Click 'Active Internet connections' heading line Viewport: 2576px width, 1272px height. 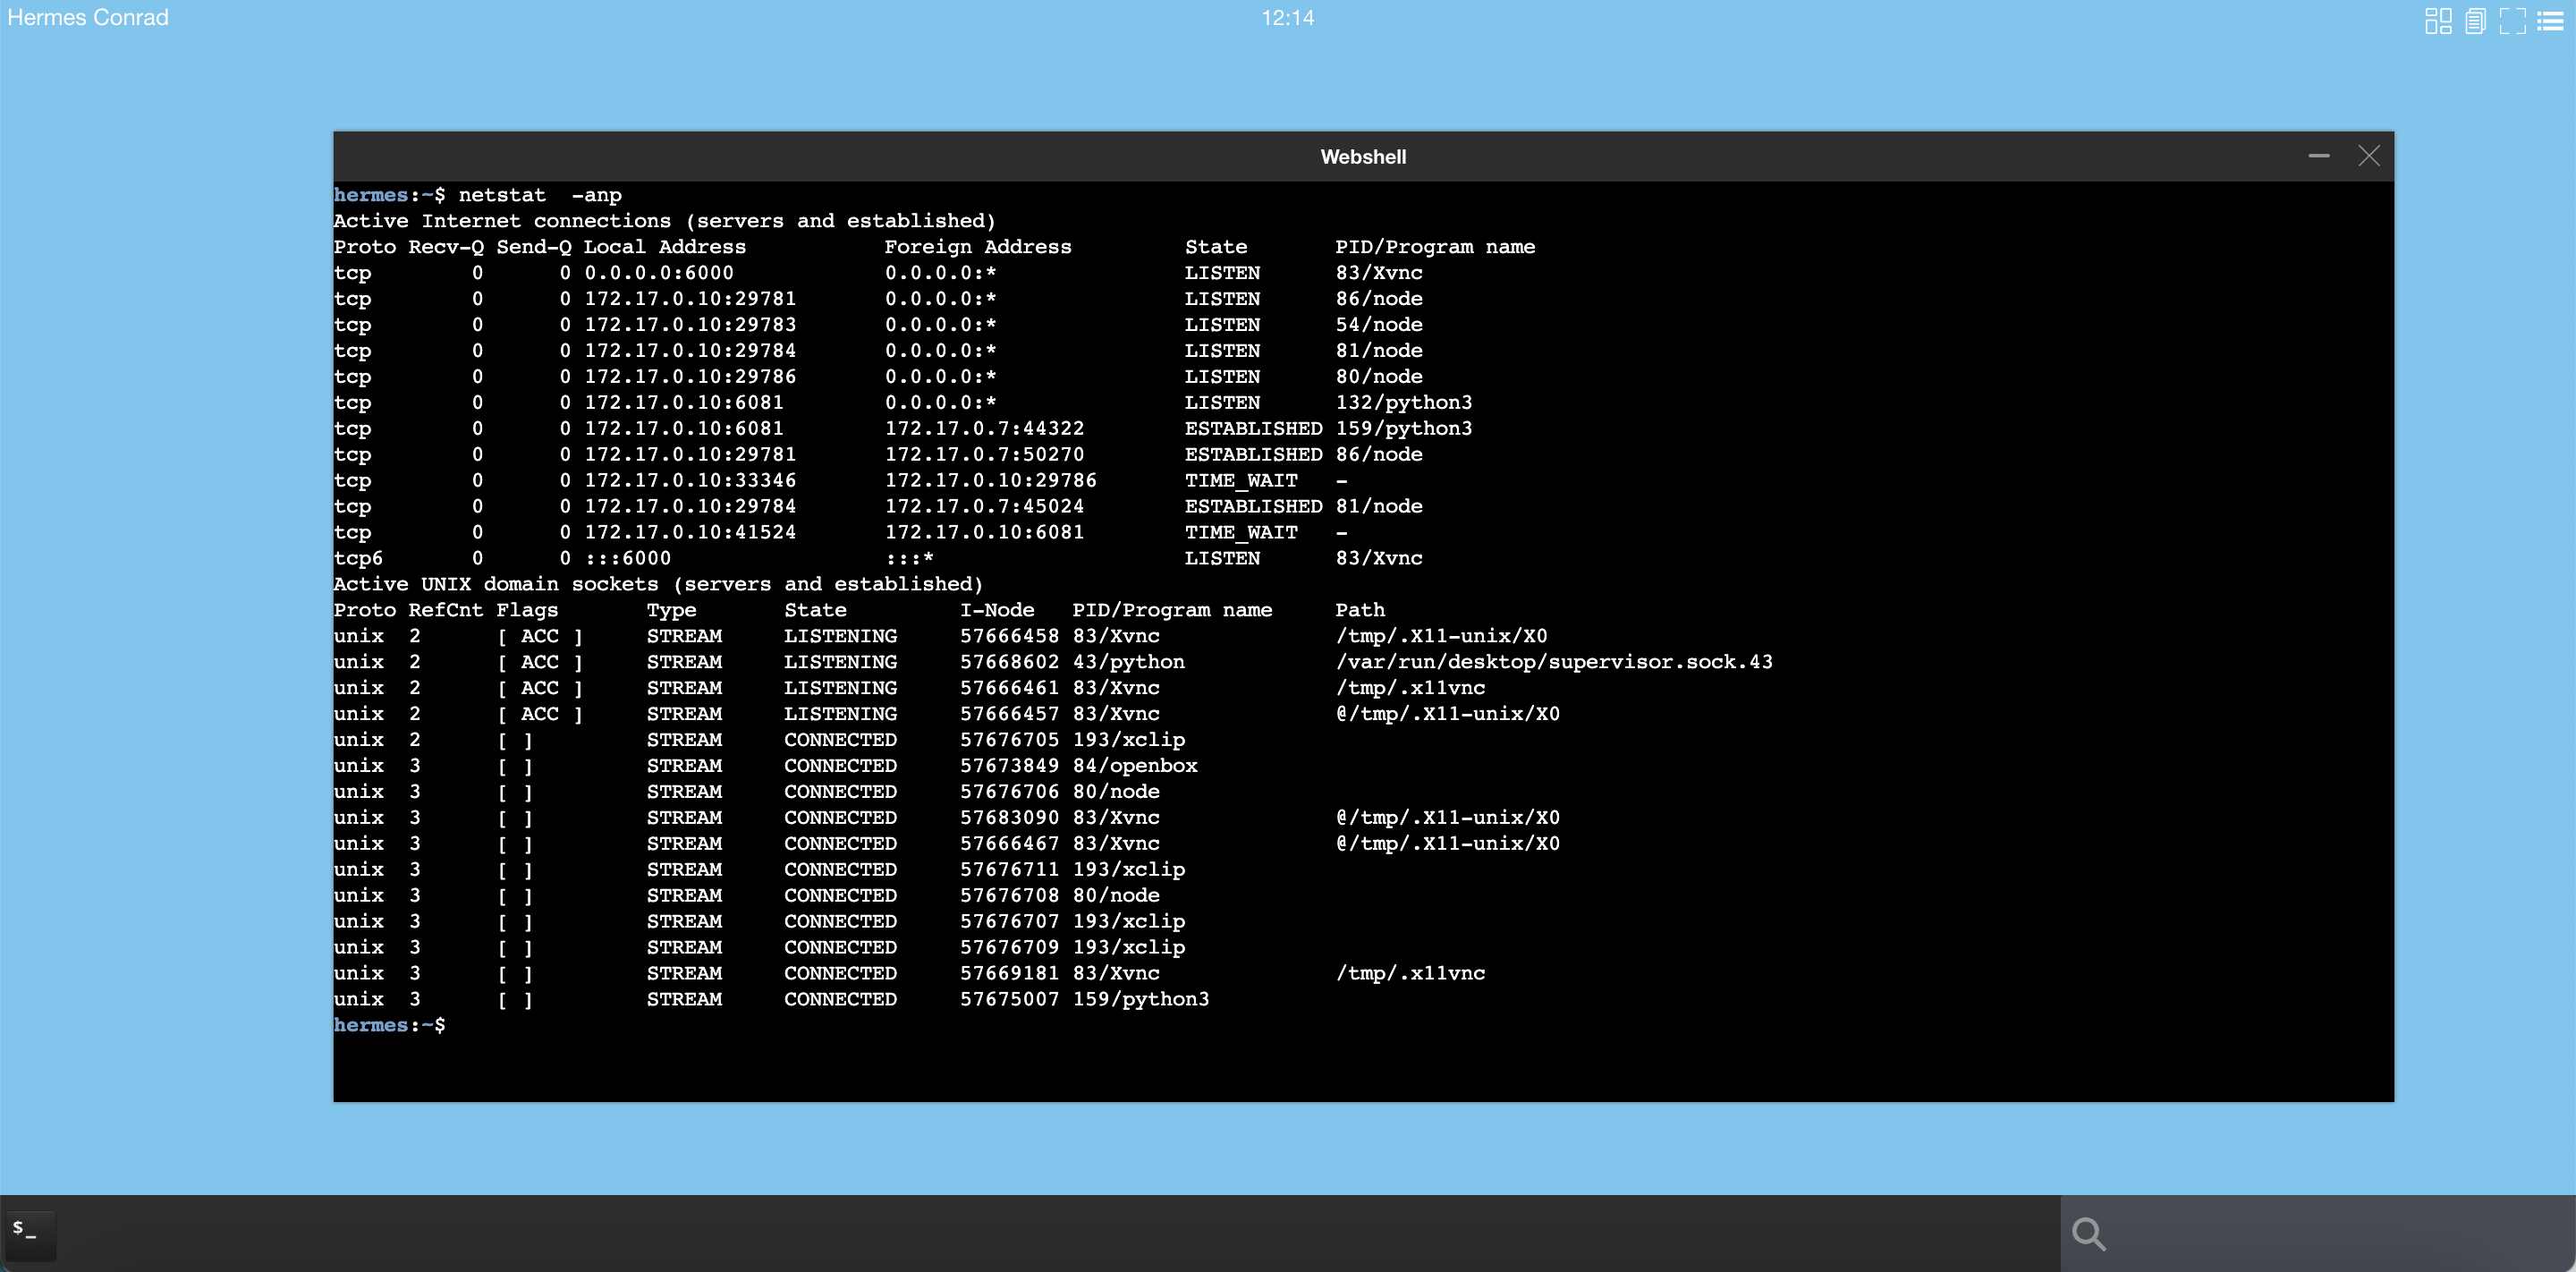click(664, 221)
